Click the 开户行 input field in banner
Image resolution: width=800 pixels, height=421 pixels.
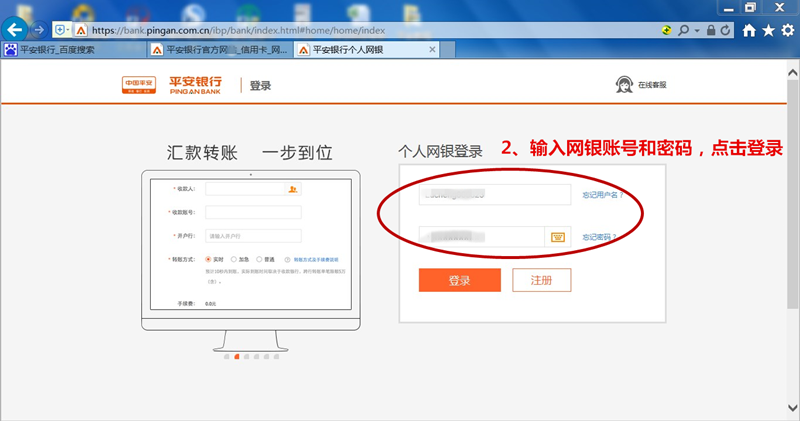coord(254,236)
